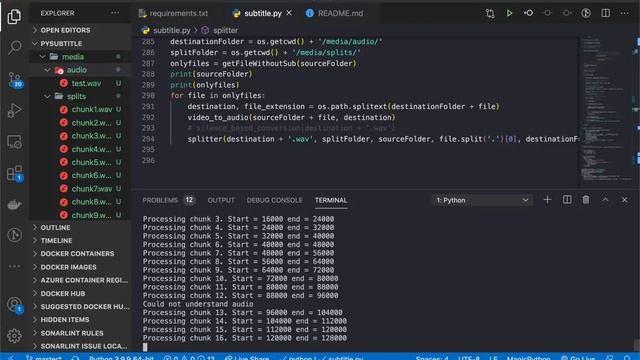The width and height of the screenshot is (640, 360).
Task: Click the master branch indicator
Action: 44,358
